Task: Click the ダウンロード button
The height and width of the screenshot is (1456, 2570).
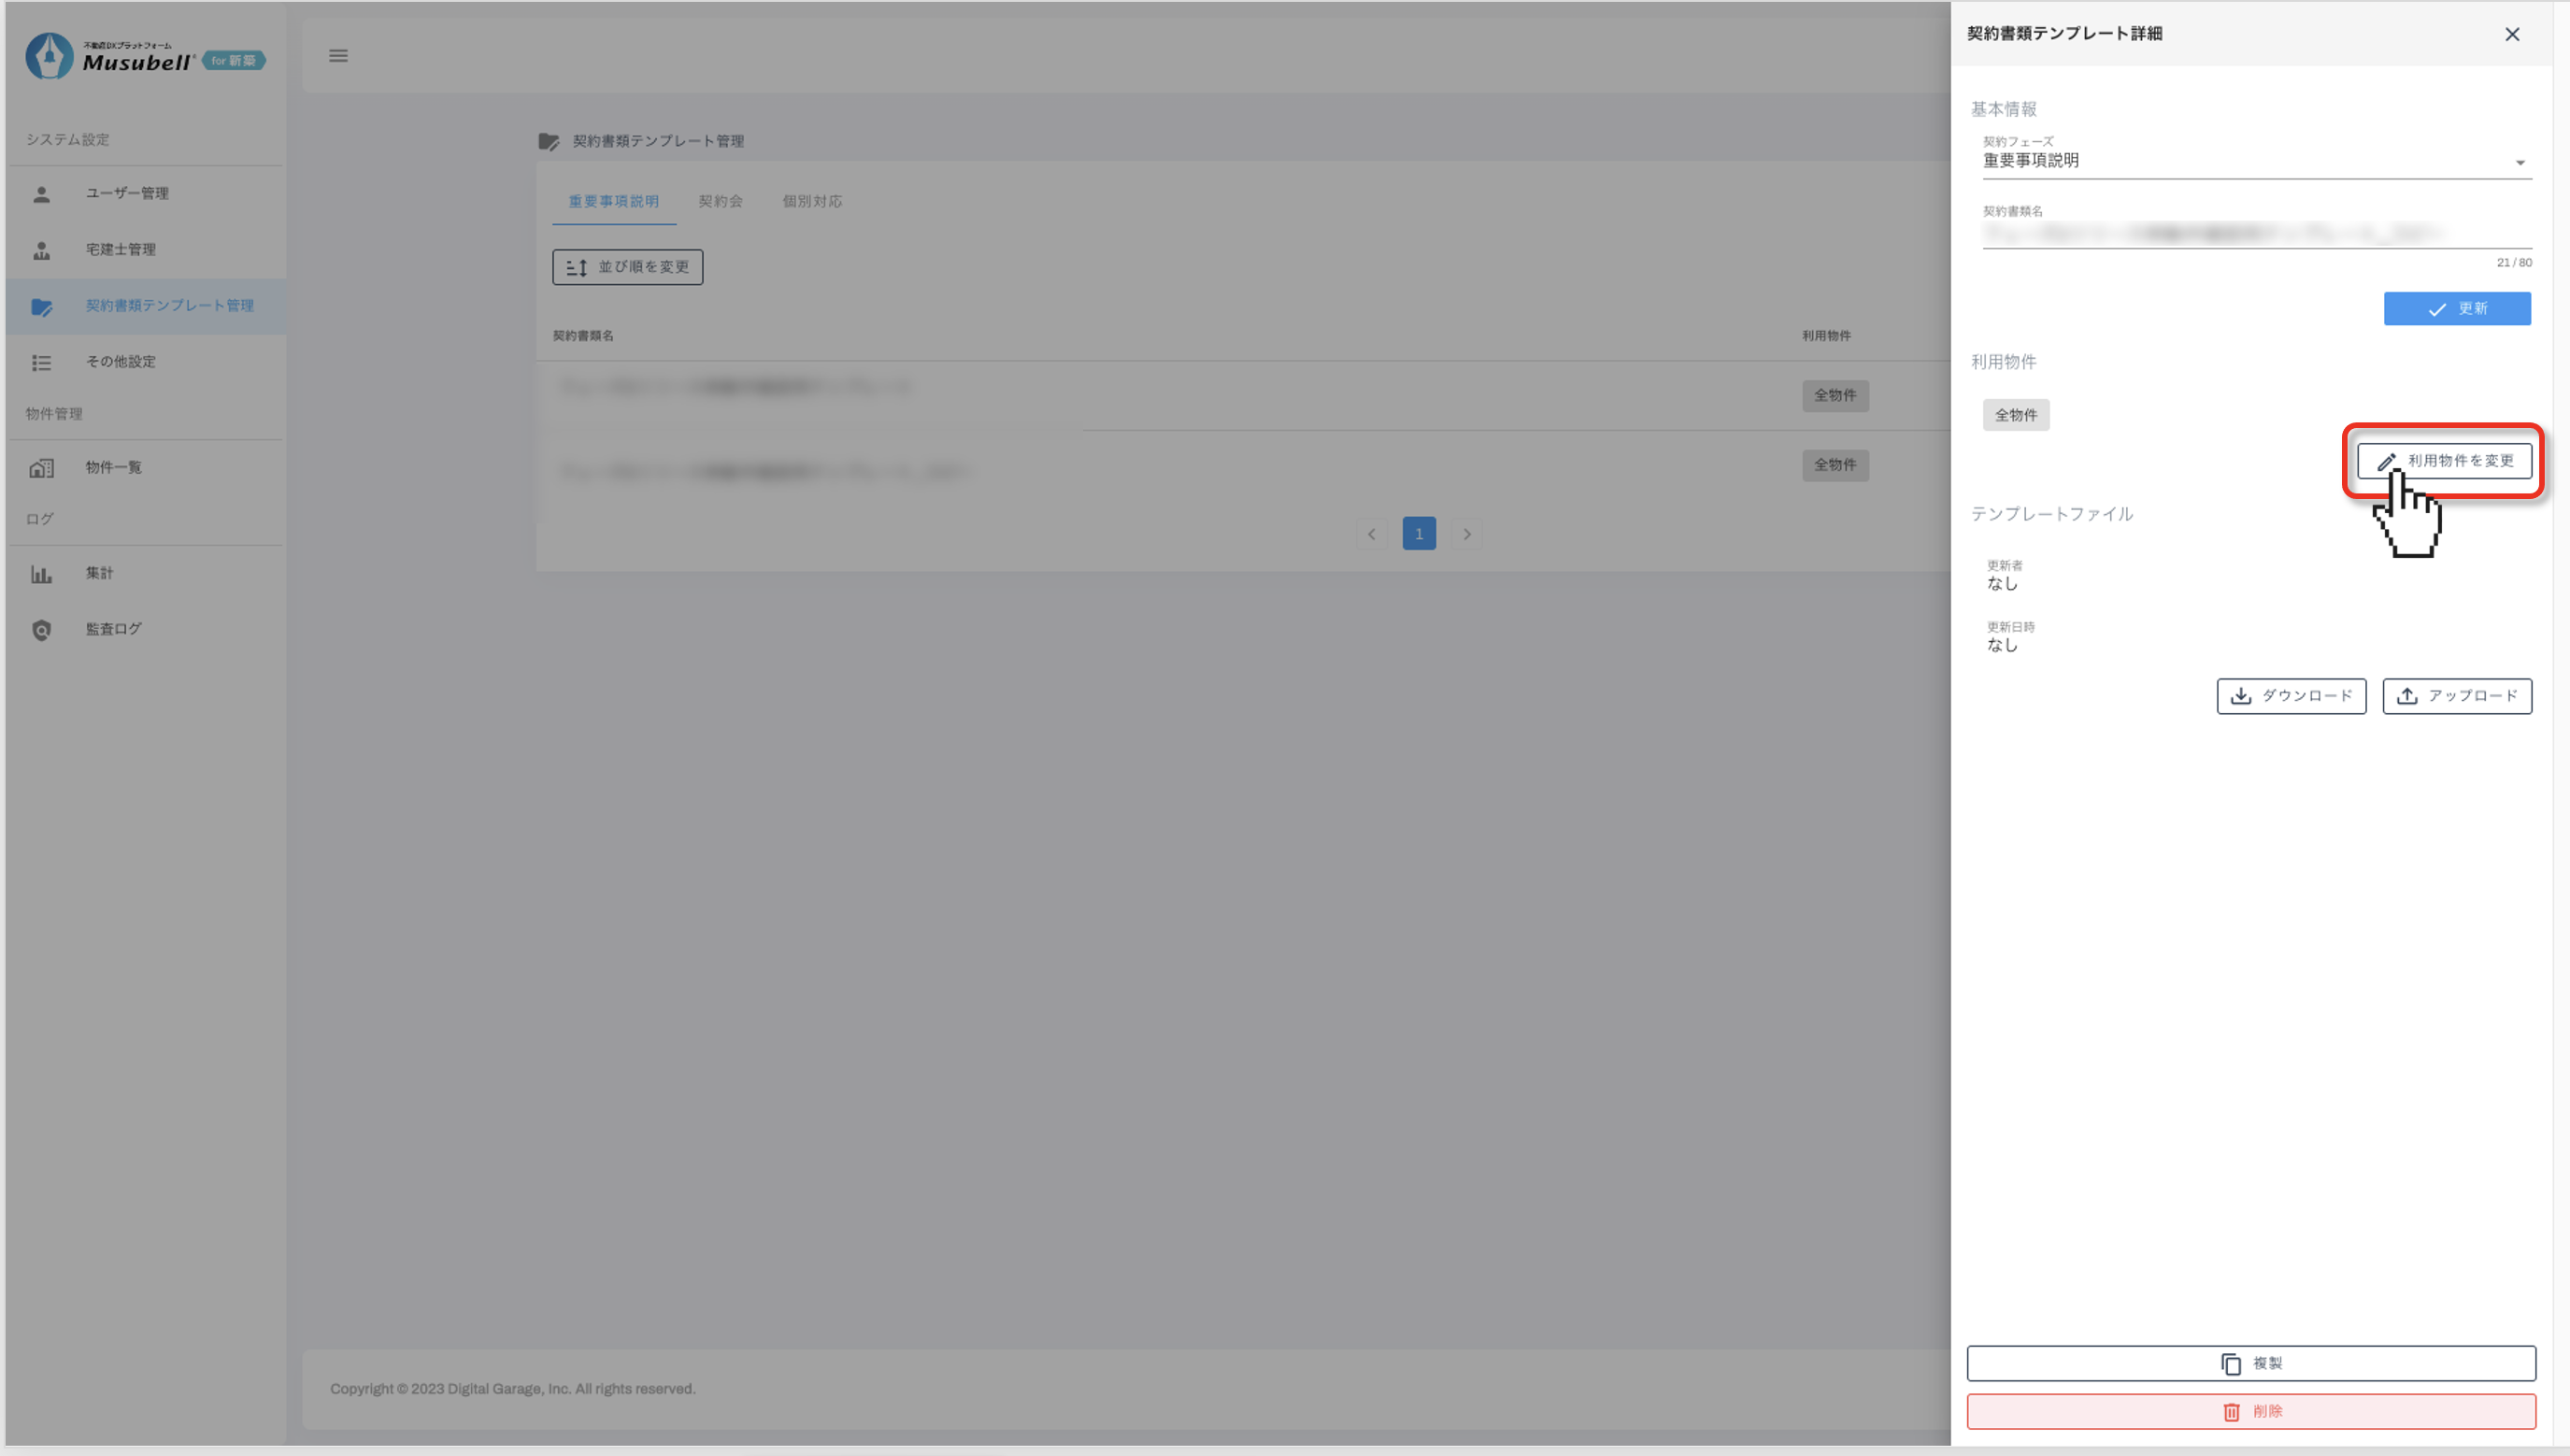Action: point(2290,696)
